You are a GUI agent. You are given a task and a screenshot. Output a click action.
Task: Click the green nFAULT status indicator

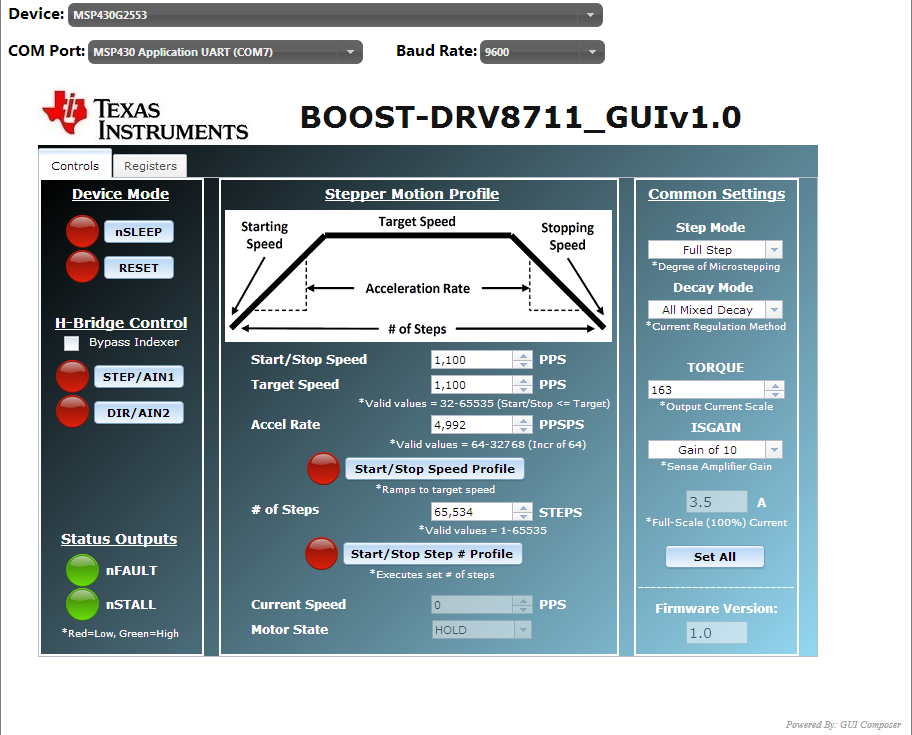(x=82, y=570)
